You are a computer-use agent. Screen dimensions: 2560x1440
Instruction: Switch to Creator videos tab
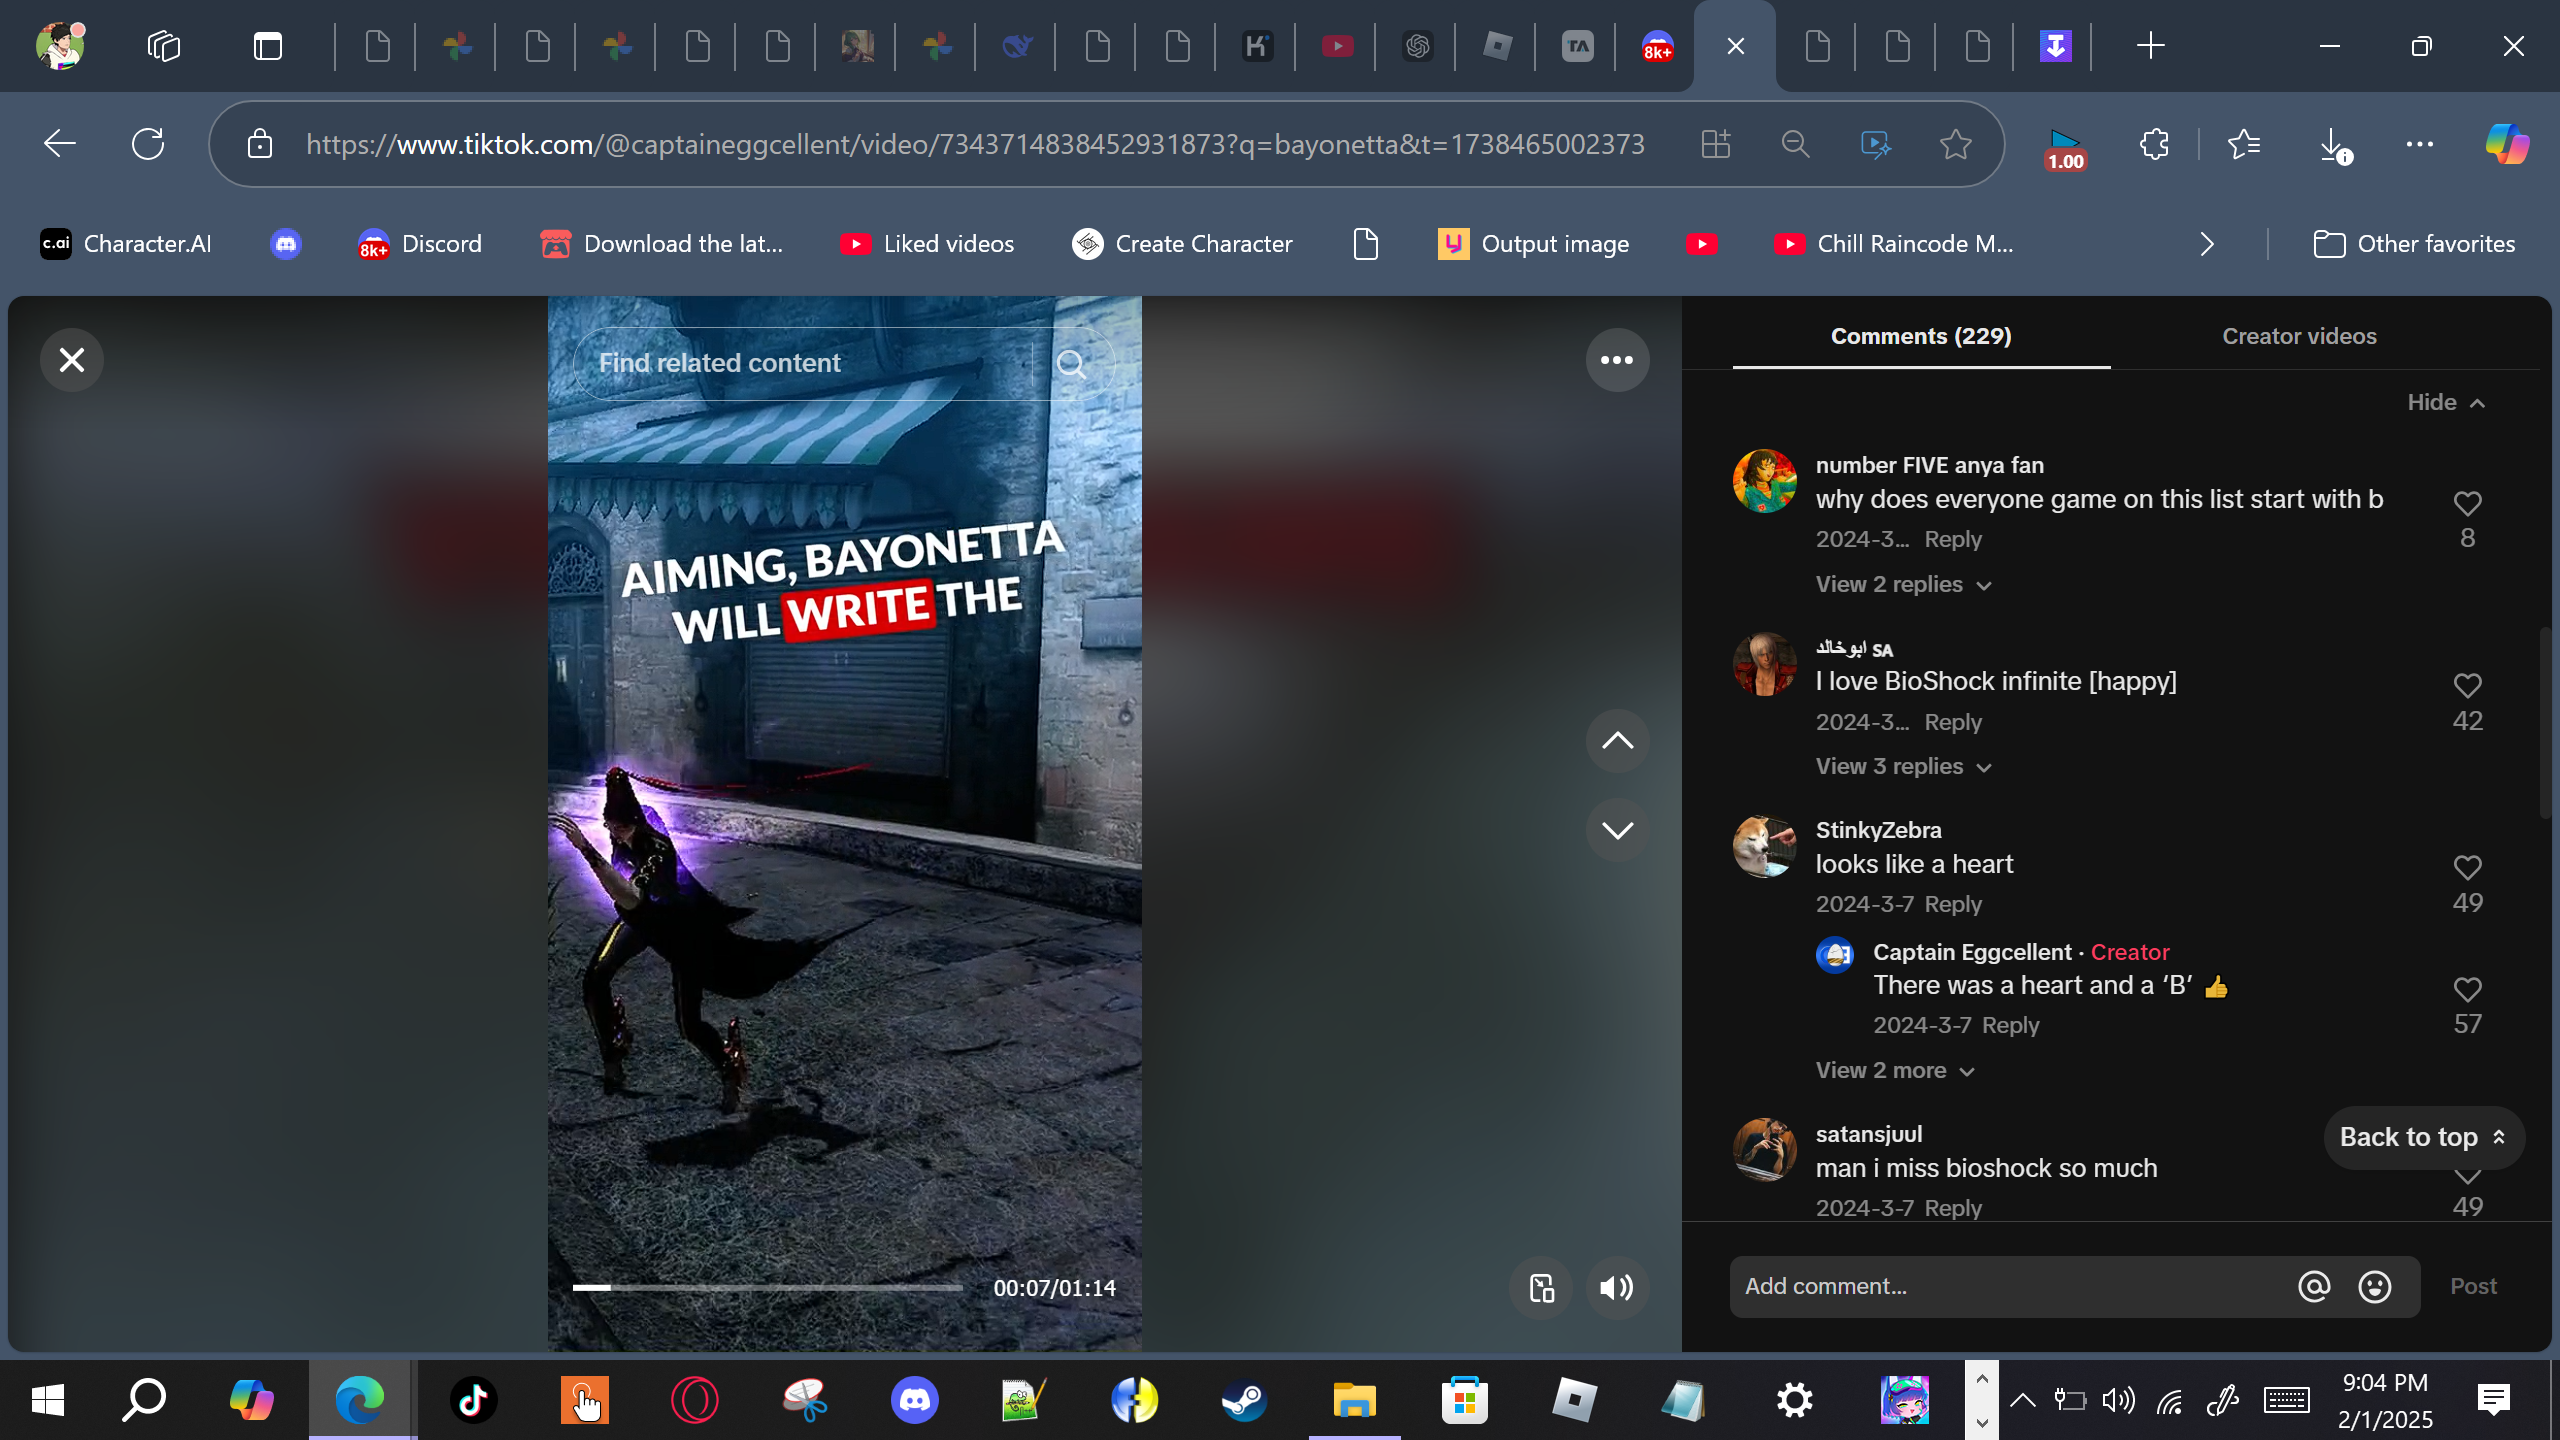click(2299, 336)
